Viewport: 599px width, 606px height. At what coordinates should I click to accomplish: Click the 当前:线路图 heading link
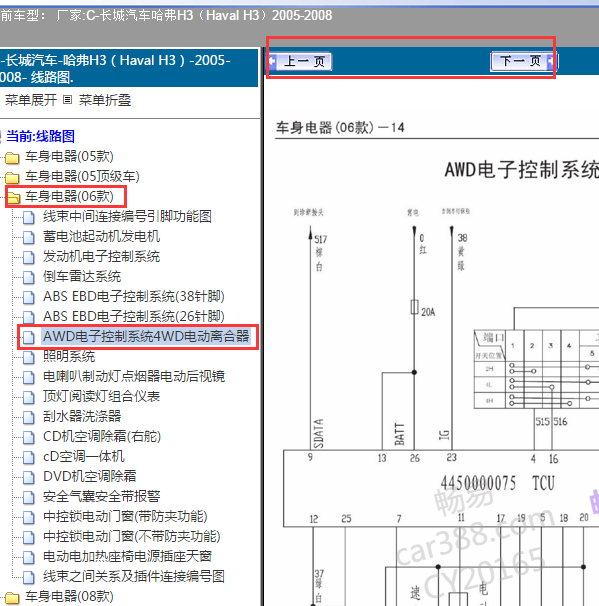click(x=41, y=136)
